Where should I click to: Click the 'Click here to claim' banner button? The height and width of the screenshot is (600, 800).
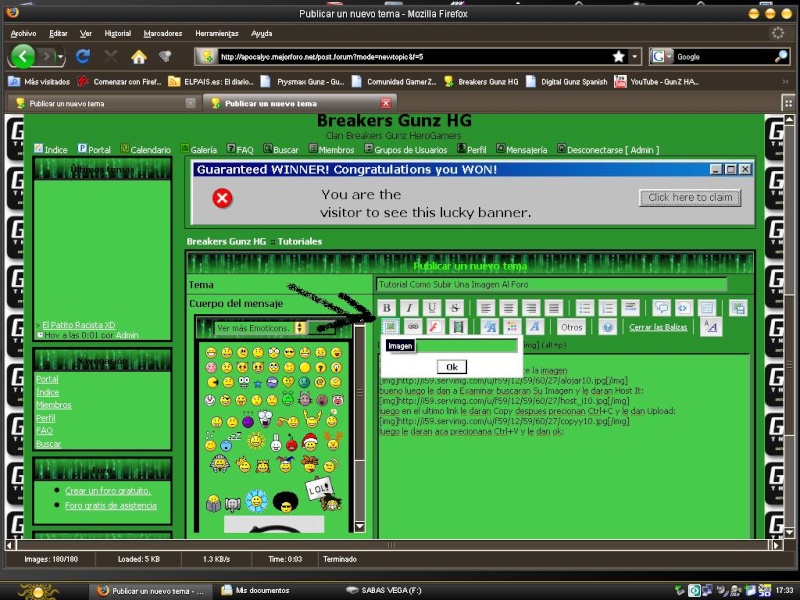[x=690, y=197]
